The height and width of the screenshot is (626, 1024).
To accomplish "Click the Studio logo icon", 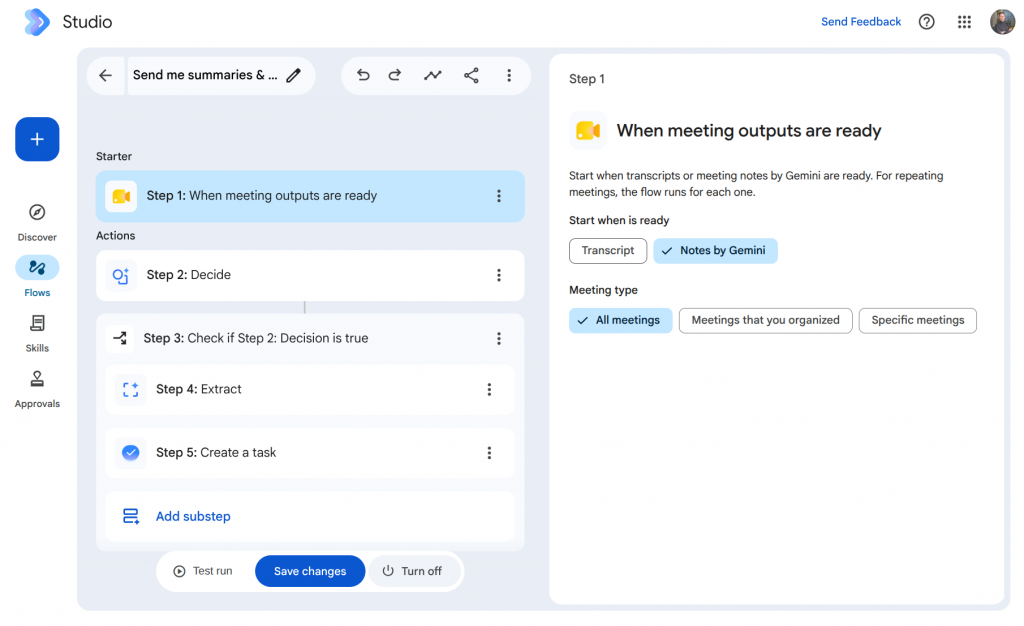I will [37, 22].
